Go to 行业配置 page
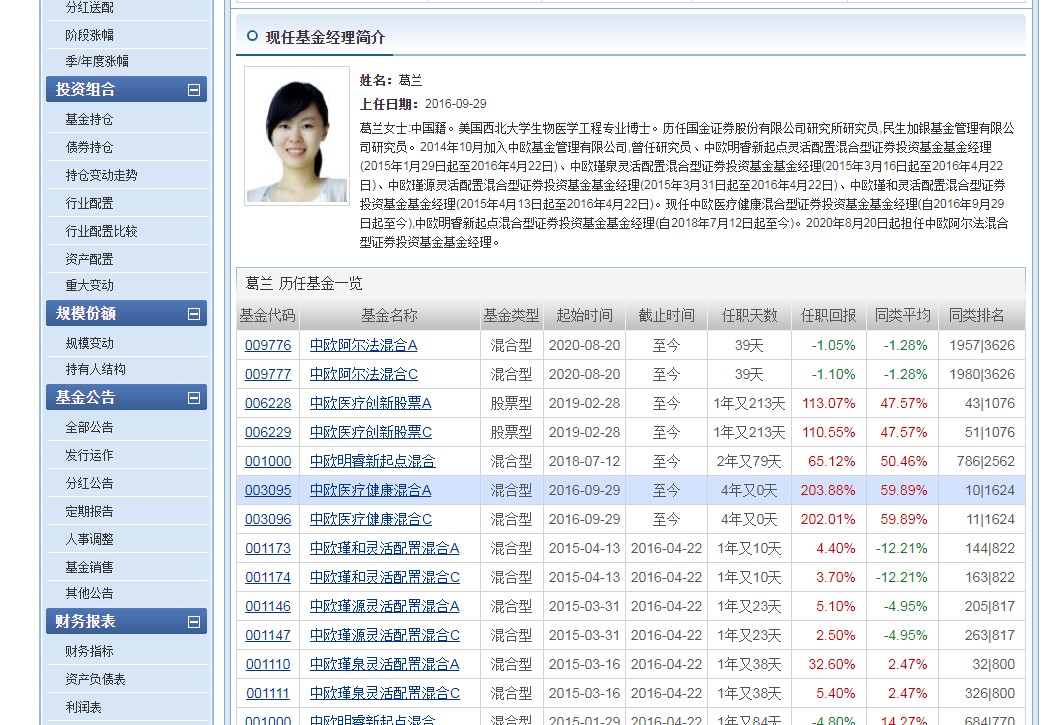The height and width of the screenshot is (725, 1047). tap(89, 204)
